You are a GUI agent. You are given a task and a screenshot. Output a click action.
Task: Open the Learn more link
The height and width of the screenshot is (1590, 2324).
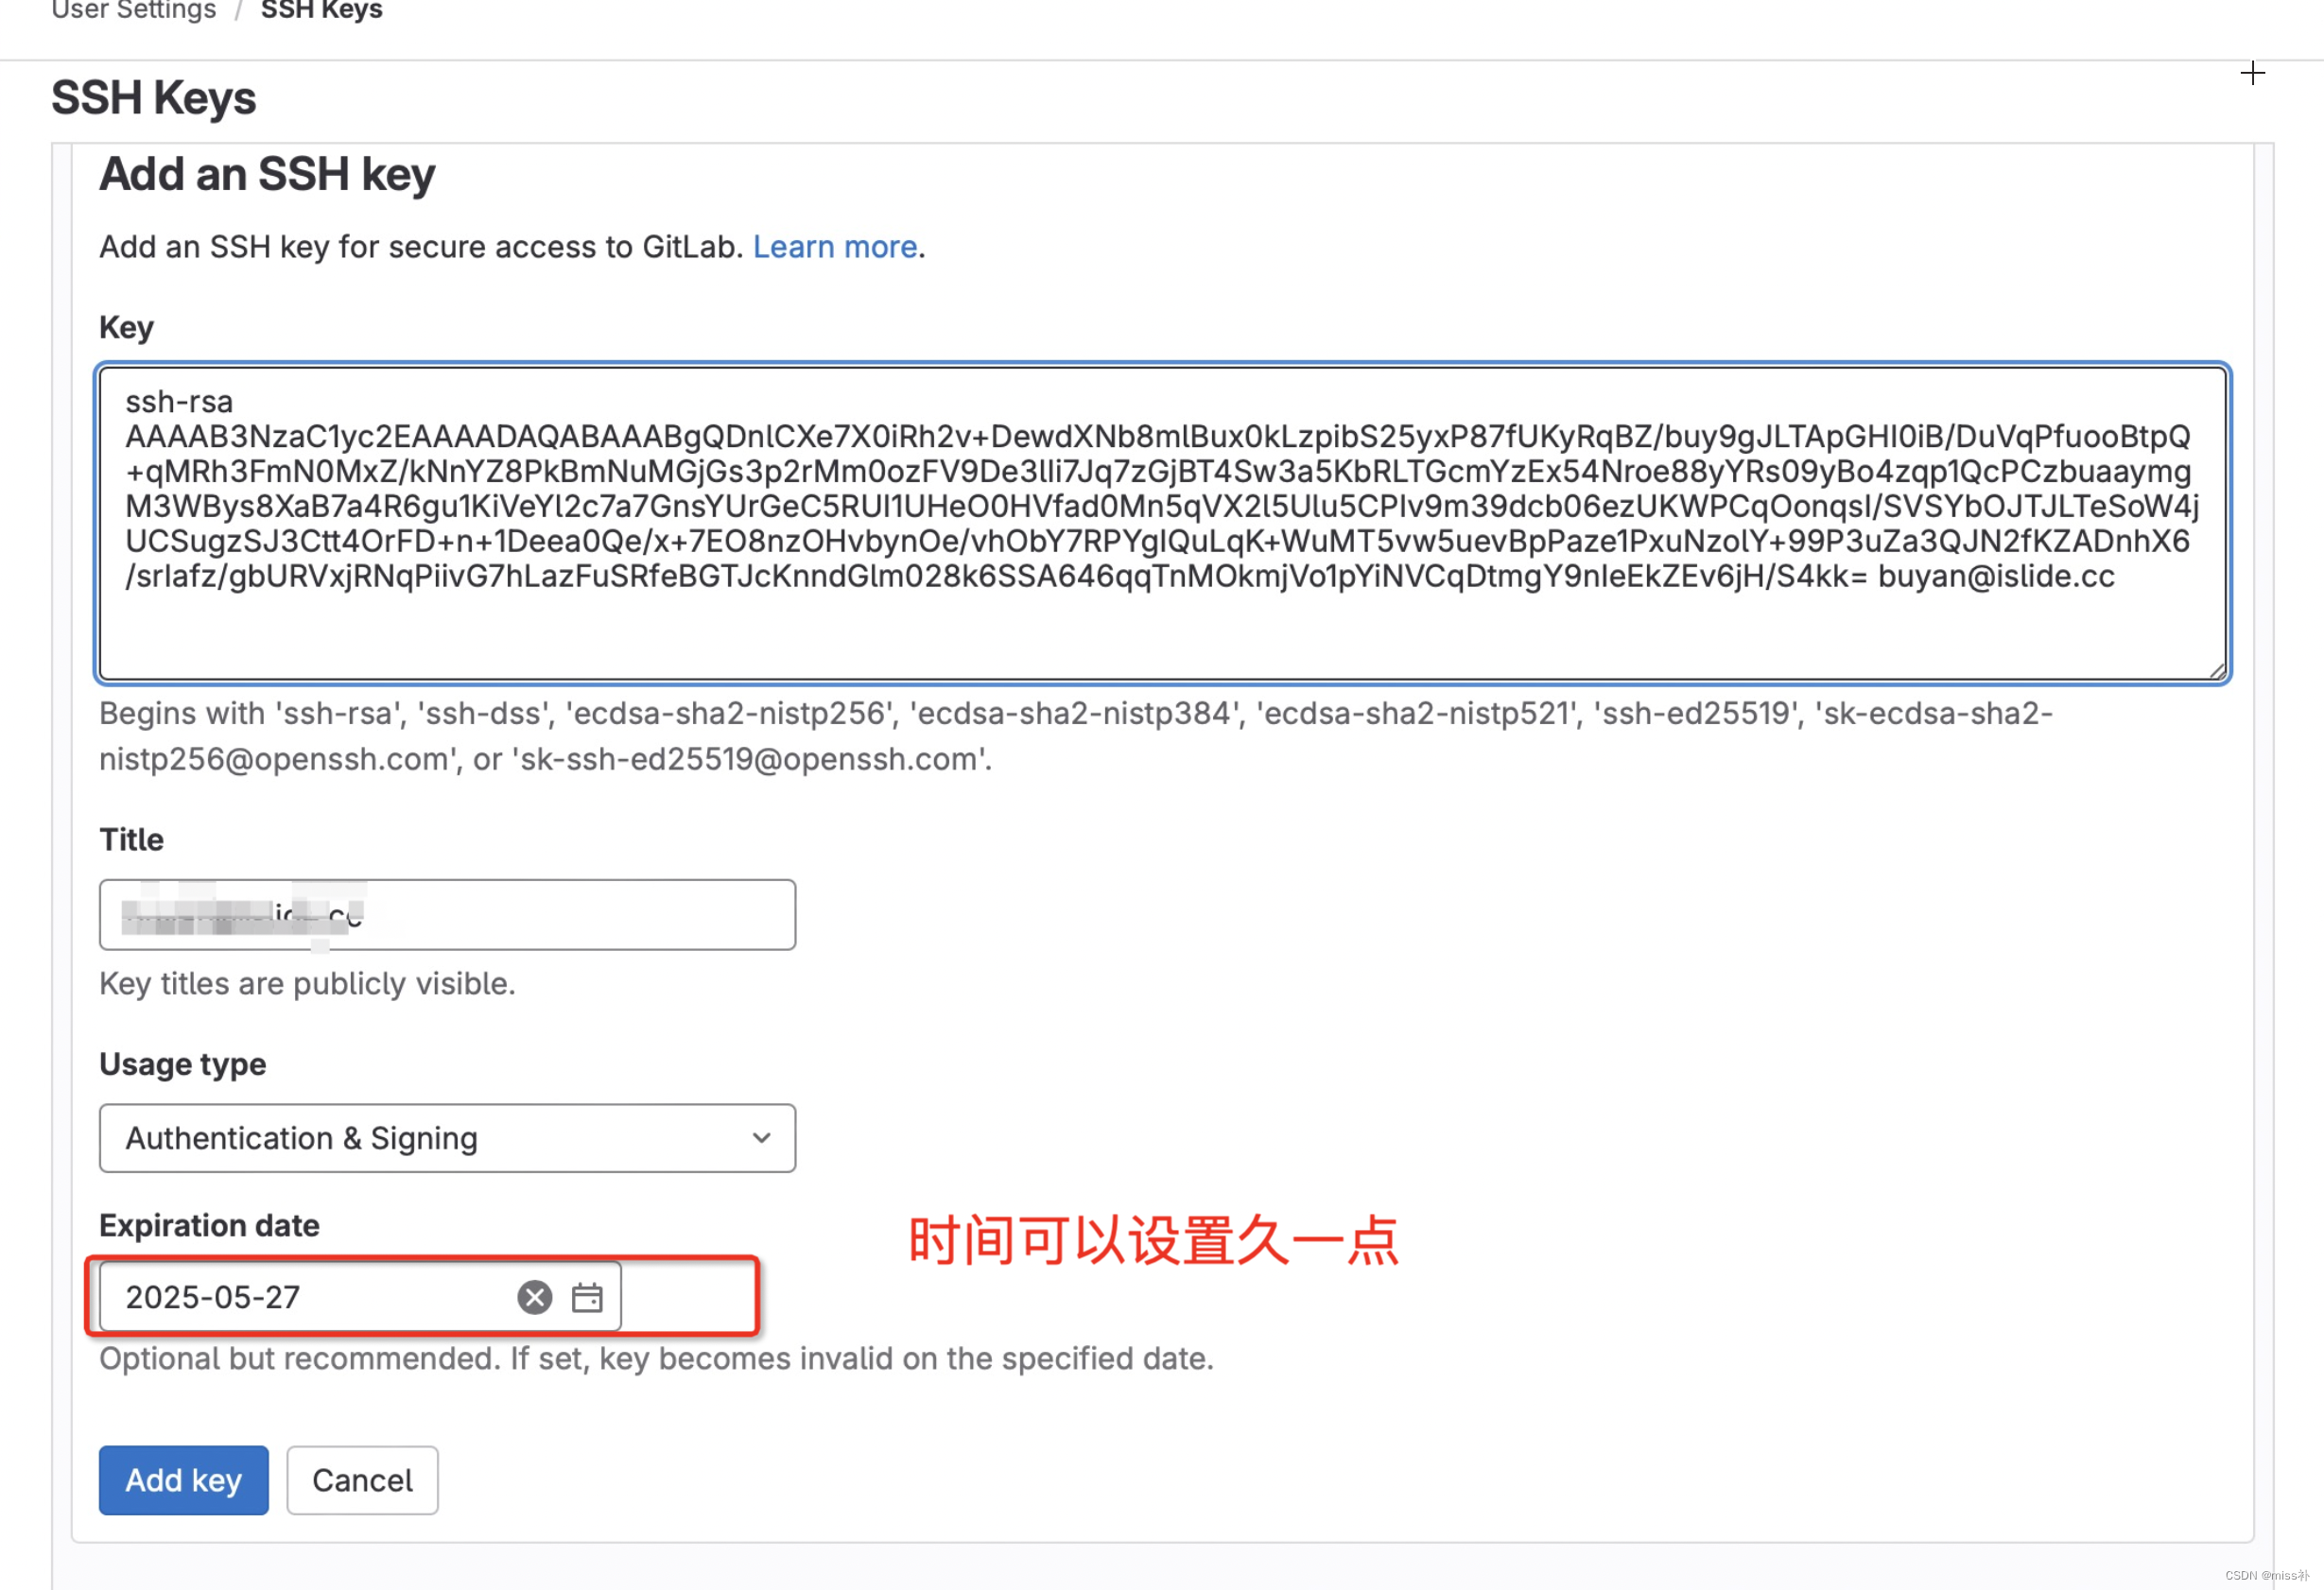pos(834,246)
